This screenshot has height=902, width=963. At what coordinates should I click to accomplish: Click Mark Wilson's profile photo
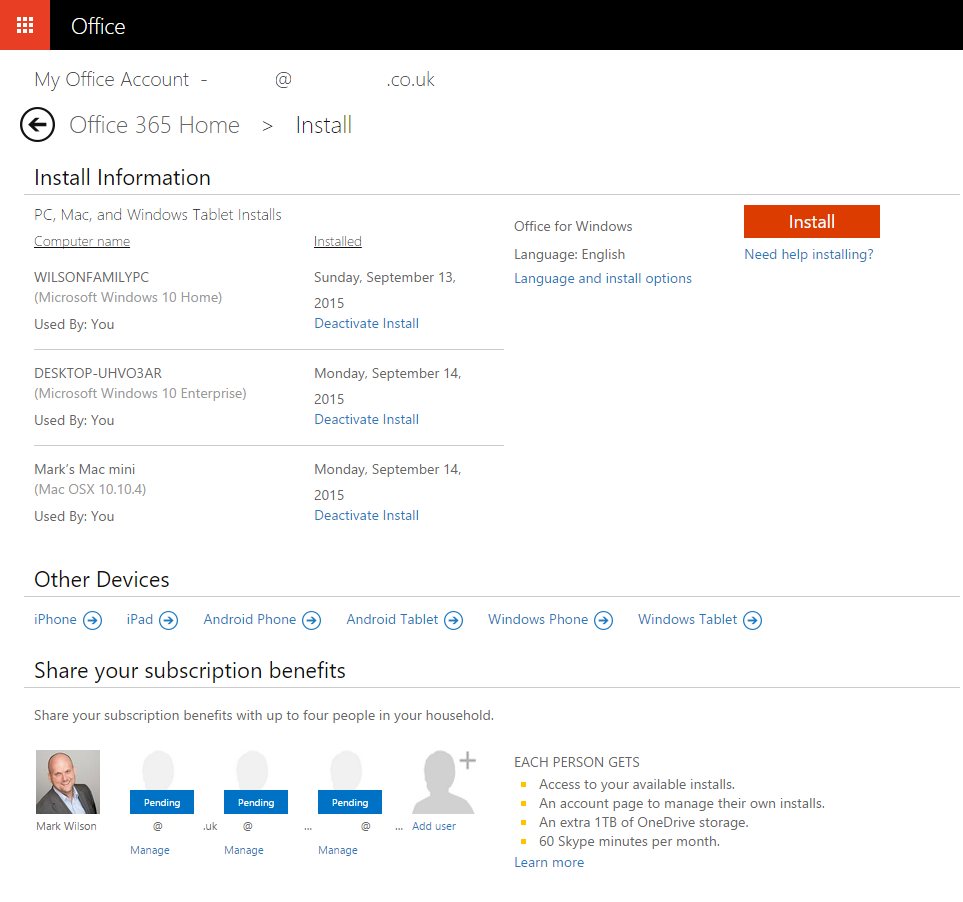67,781
